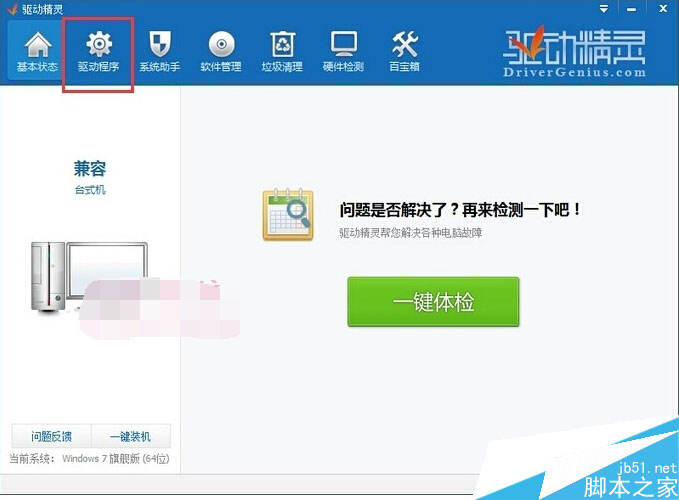Click the green 一键体检 button
The image size is (679, 500).
433,302
